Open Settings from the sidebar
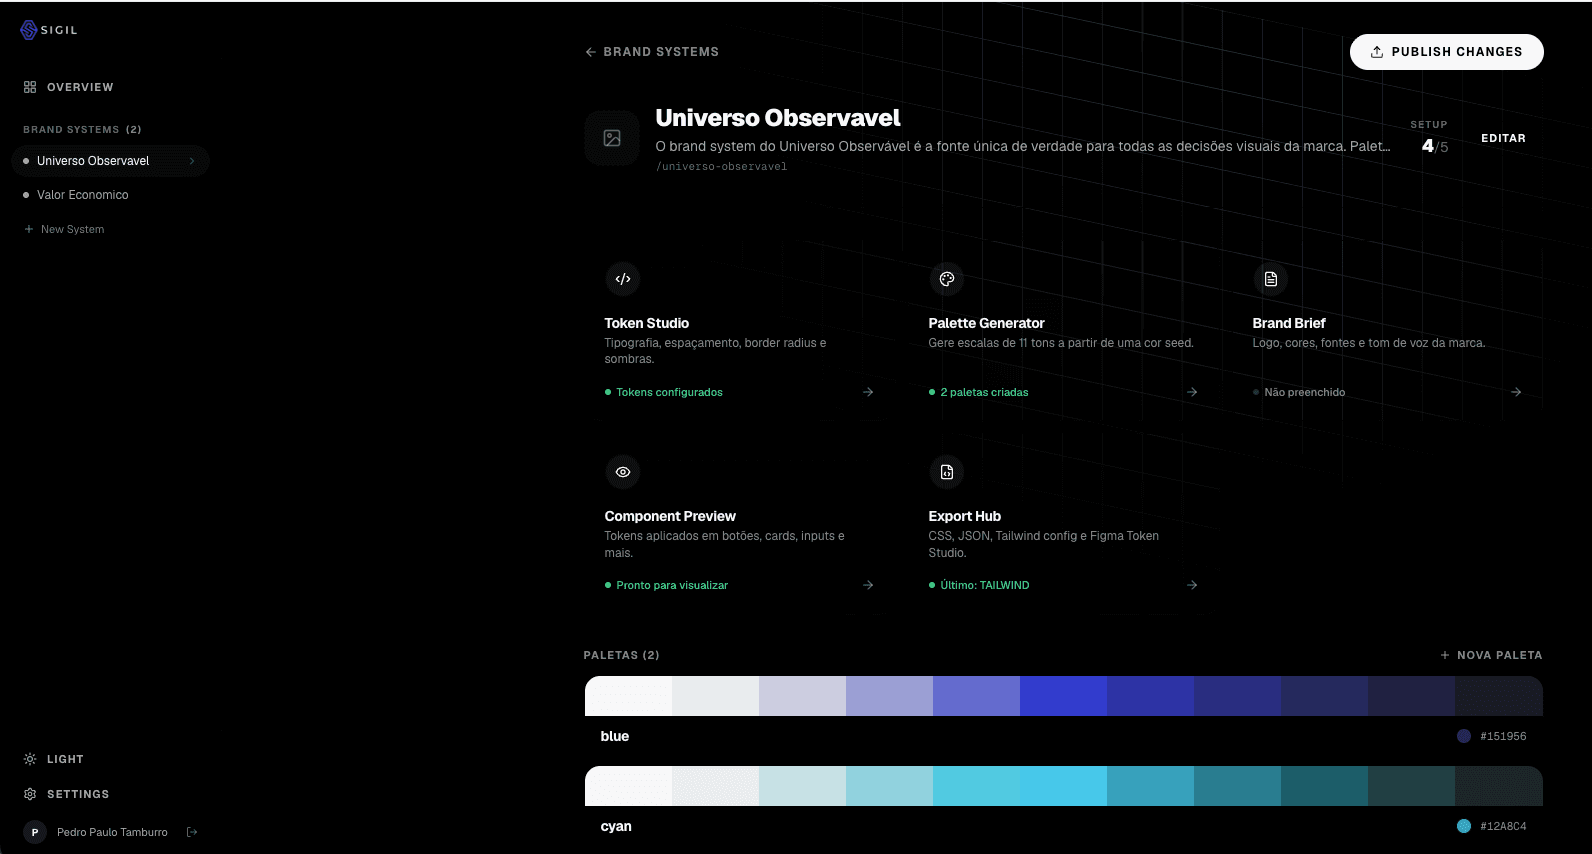Screen dimensions: 1592x854 pyautogui.click(x=66, y=794)
